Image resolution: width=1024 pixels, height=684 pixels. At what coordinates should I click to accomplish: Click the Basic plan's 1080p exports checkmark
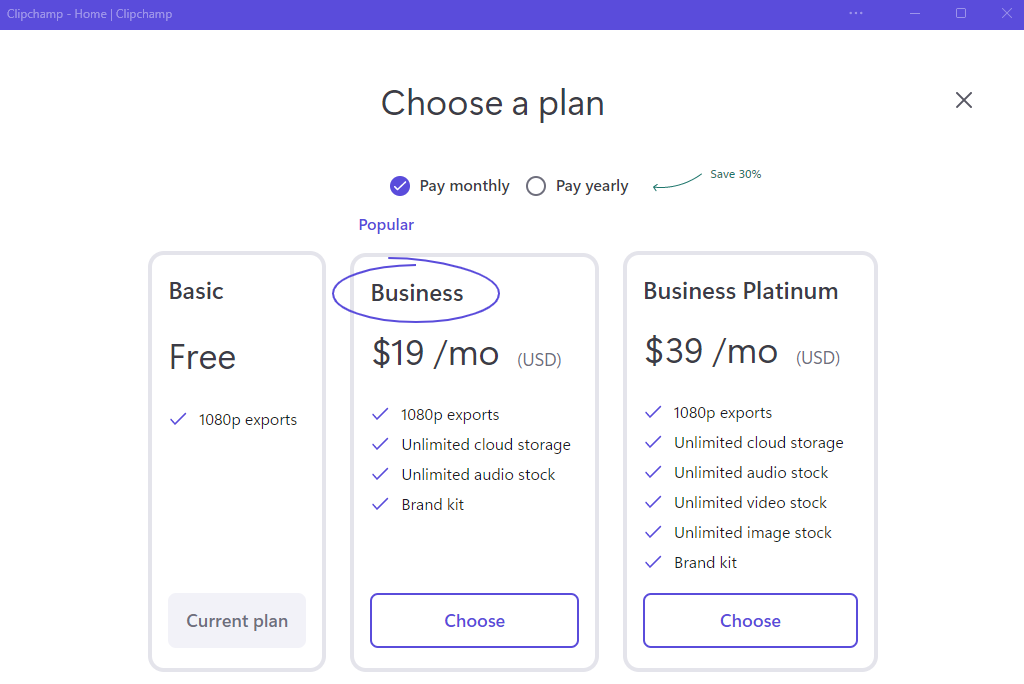(x=178, y=420)
